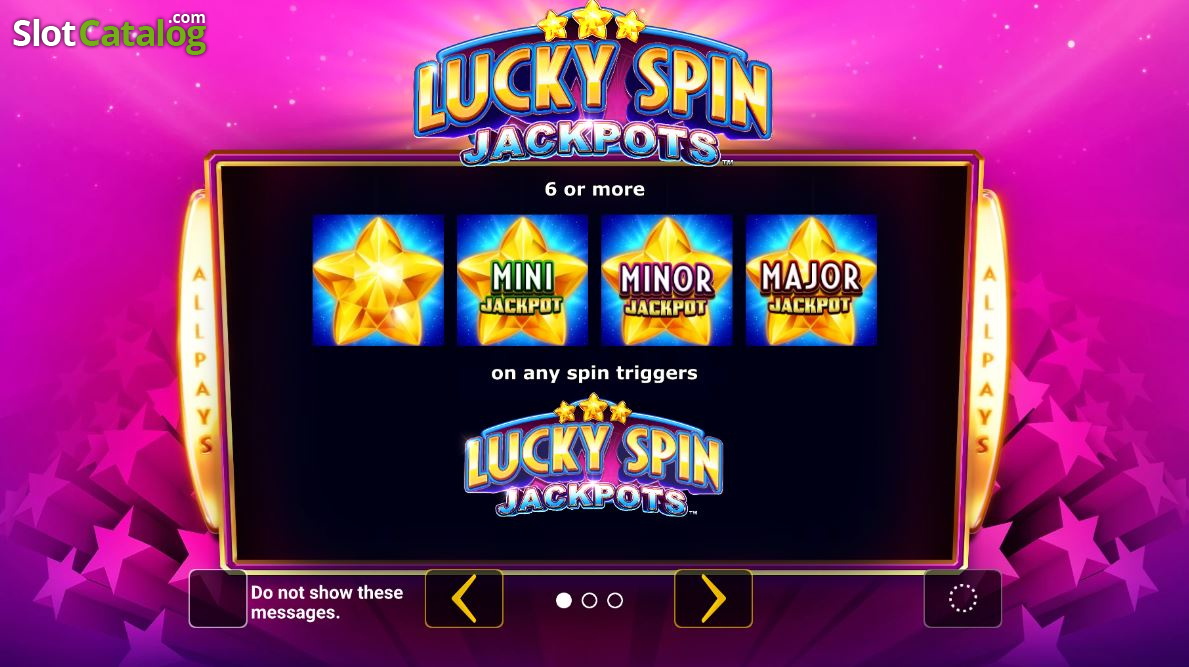Select the Minor Jackpot star symbol
The height and width of the screenshot is (667, 1189).
tap(667, 280)
